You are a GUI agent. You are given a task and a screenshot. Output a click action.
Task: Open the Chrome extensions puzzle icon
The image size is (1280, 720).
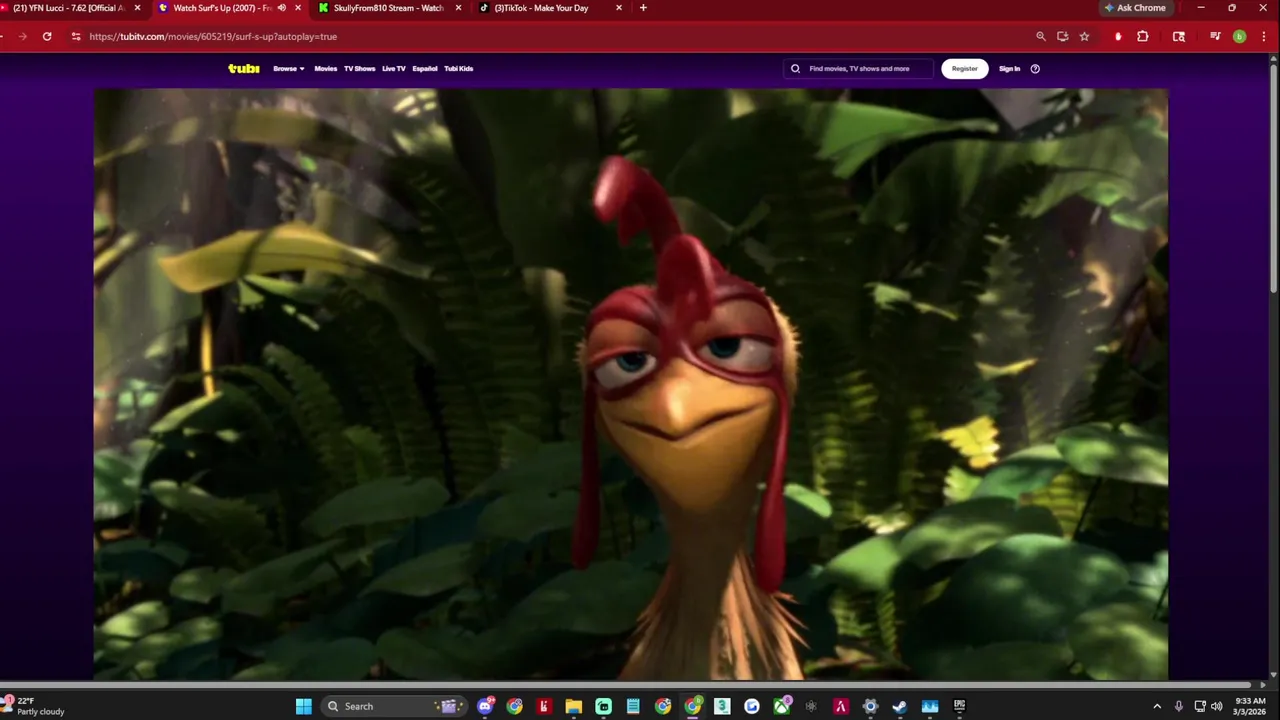point(1143,36)
